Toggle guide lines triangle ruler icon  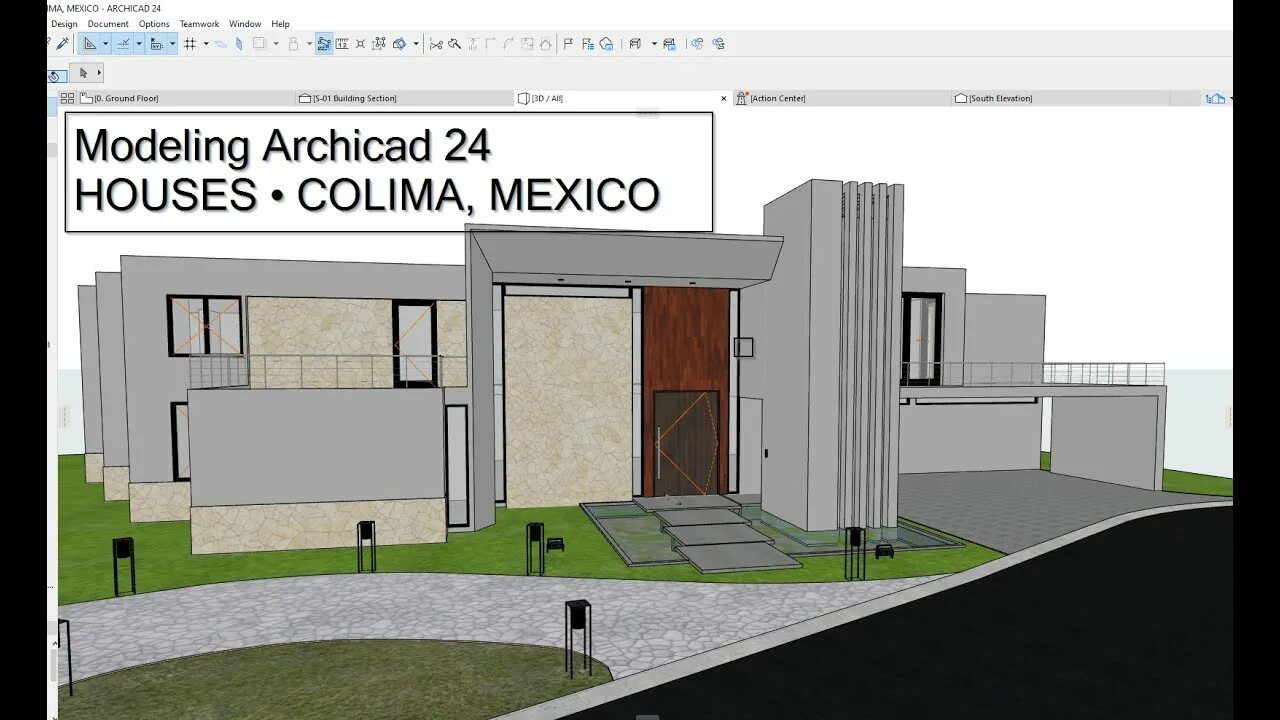[90, 43]
